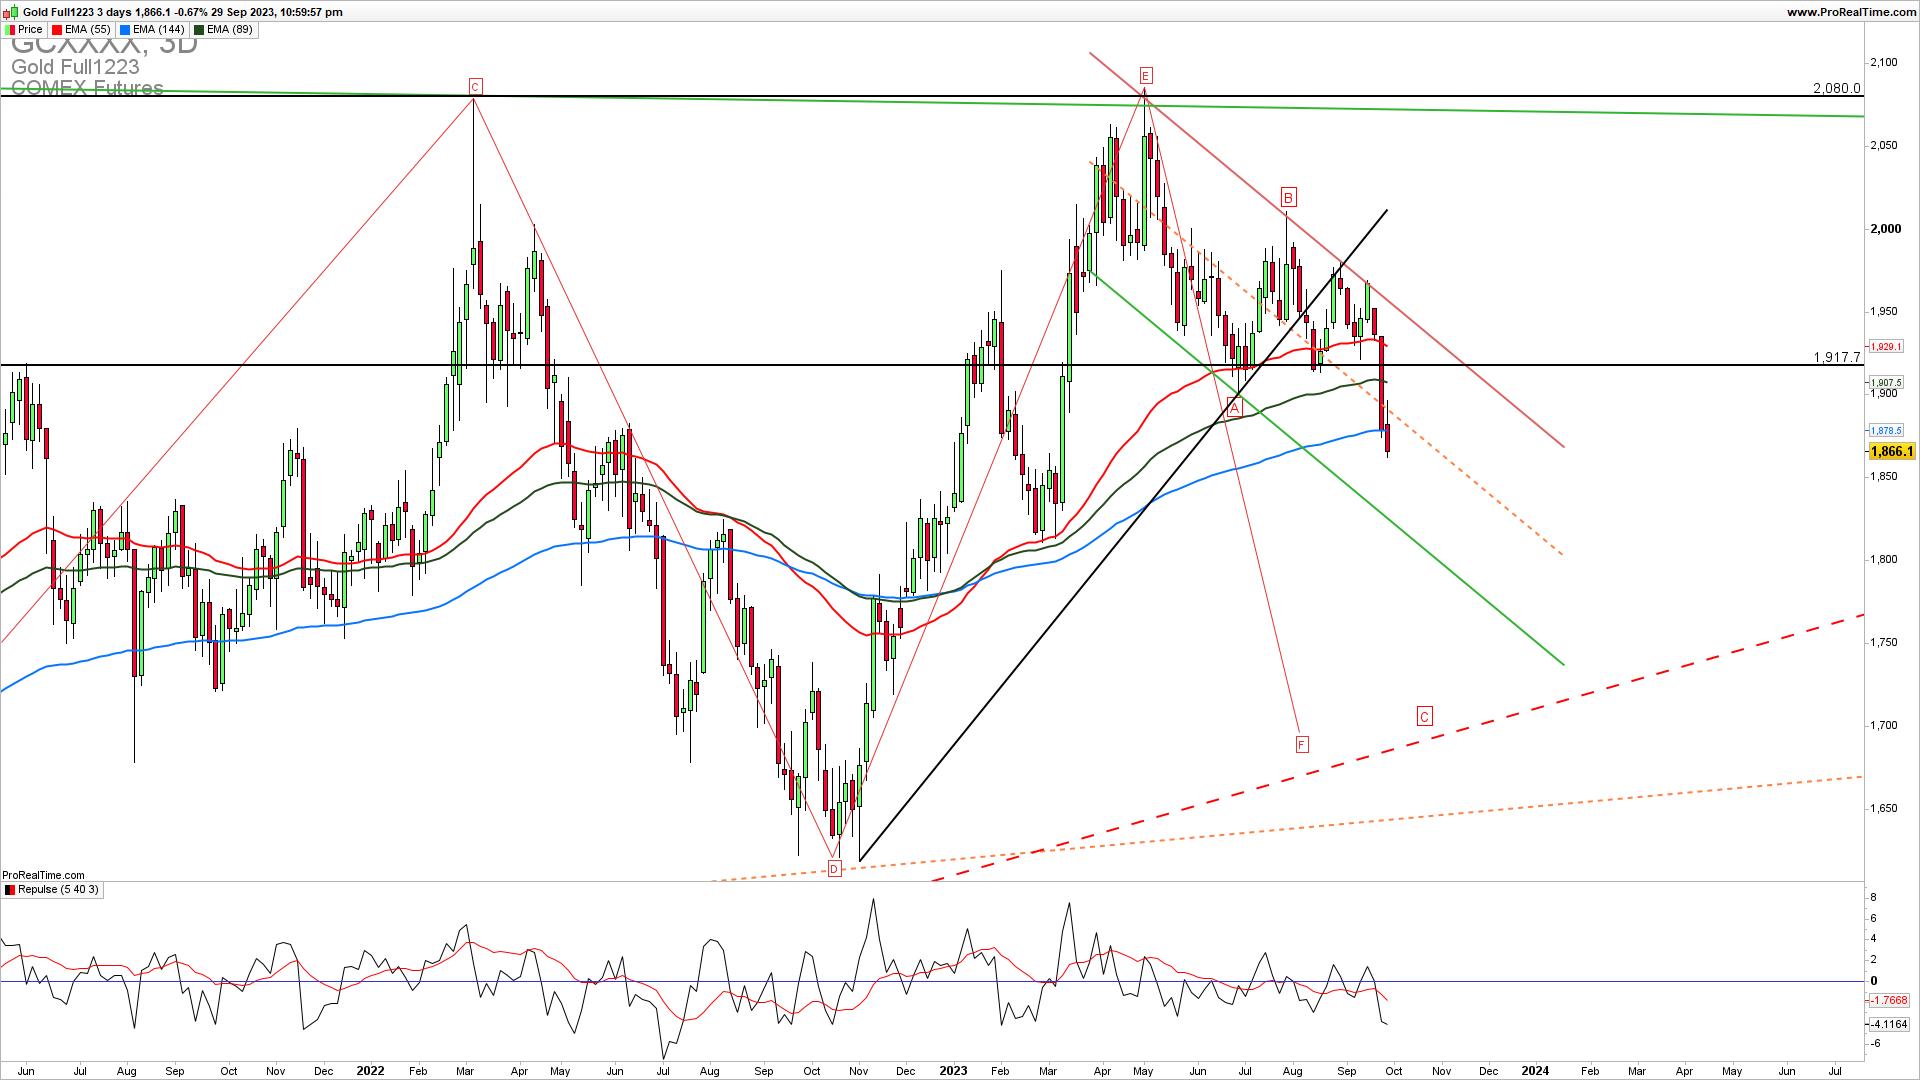Screen dimensions: 1920x1080
Task: Click the 1,650 price axis label
Action: (1884, 809)
